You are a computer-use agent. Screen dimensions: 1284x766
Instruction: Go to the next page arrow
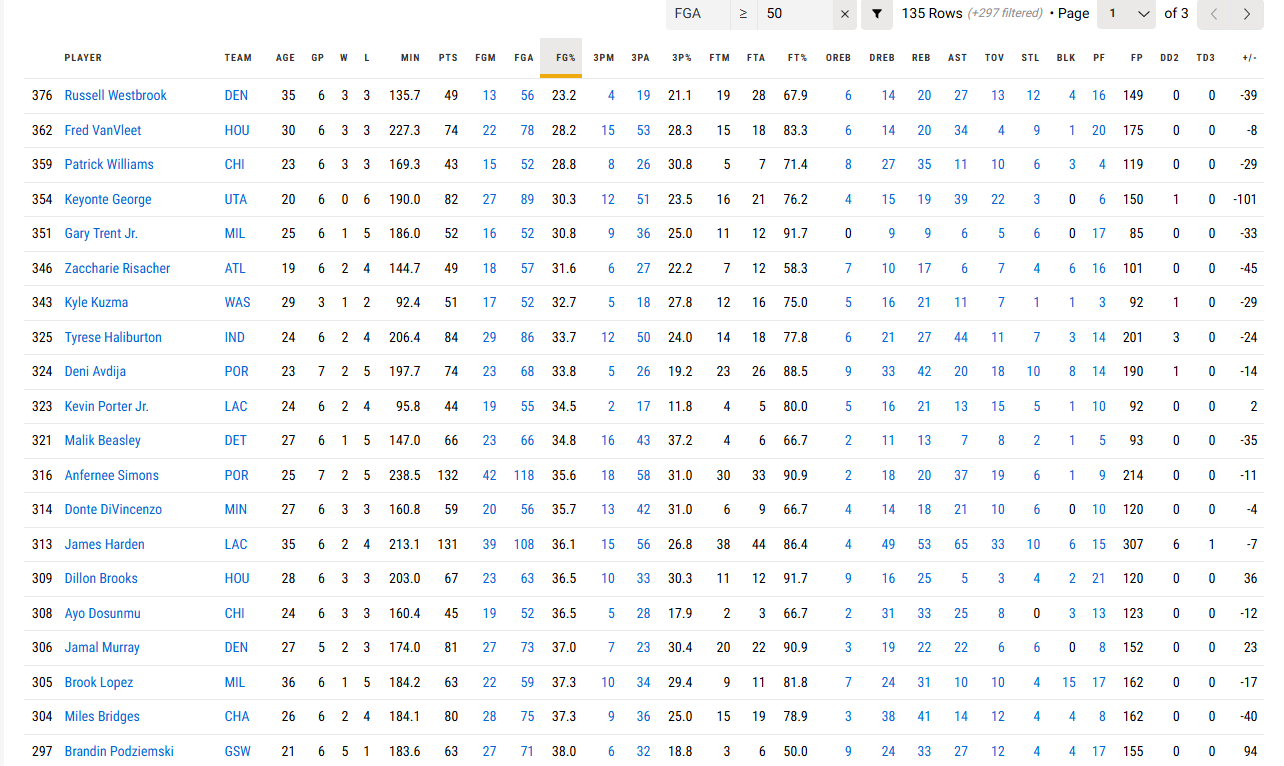pyautogui.click(x=1246, y=14)
